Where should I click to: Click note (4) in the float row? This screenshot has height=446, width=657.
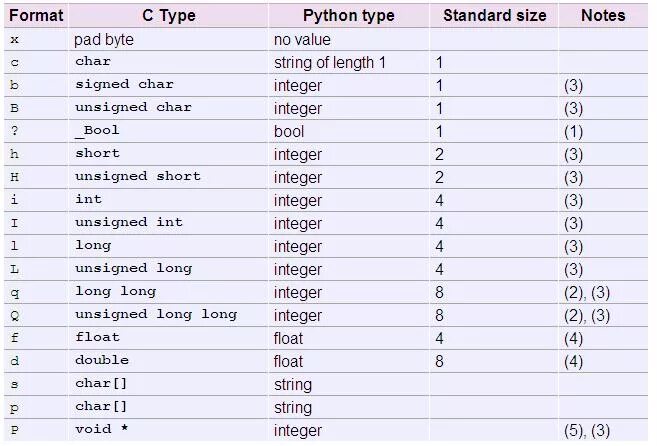coord(573,339)
